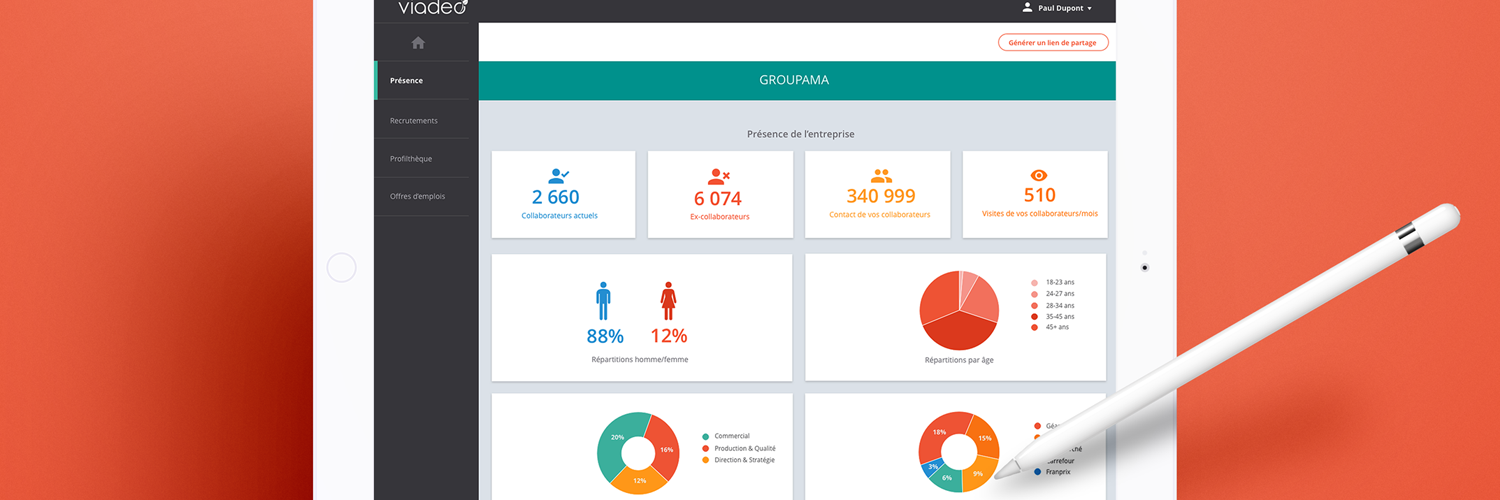Click the 6 074 ex-collaborators value

click(718, 198)
